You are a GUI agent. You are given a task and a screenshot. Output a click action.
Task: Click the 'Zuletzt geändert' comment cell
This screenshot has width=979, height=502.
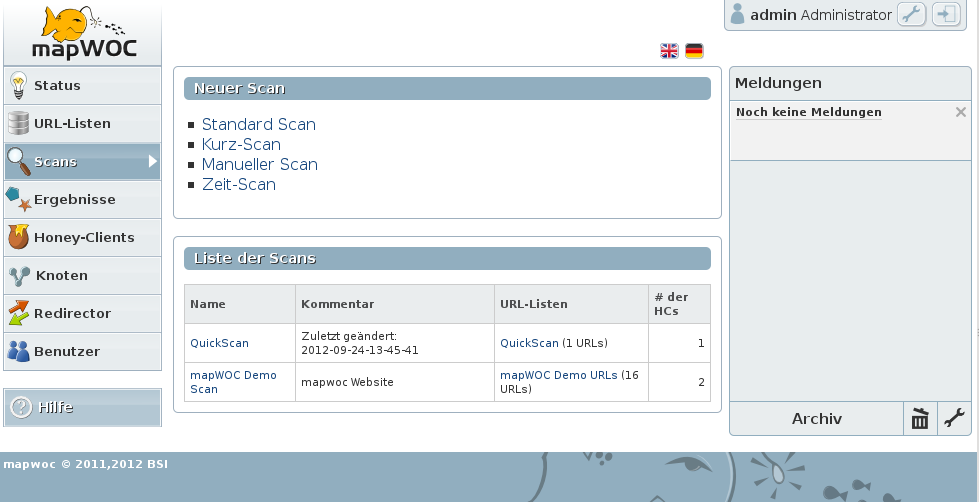click(x=395, y=343)
